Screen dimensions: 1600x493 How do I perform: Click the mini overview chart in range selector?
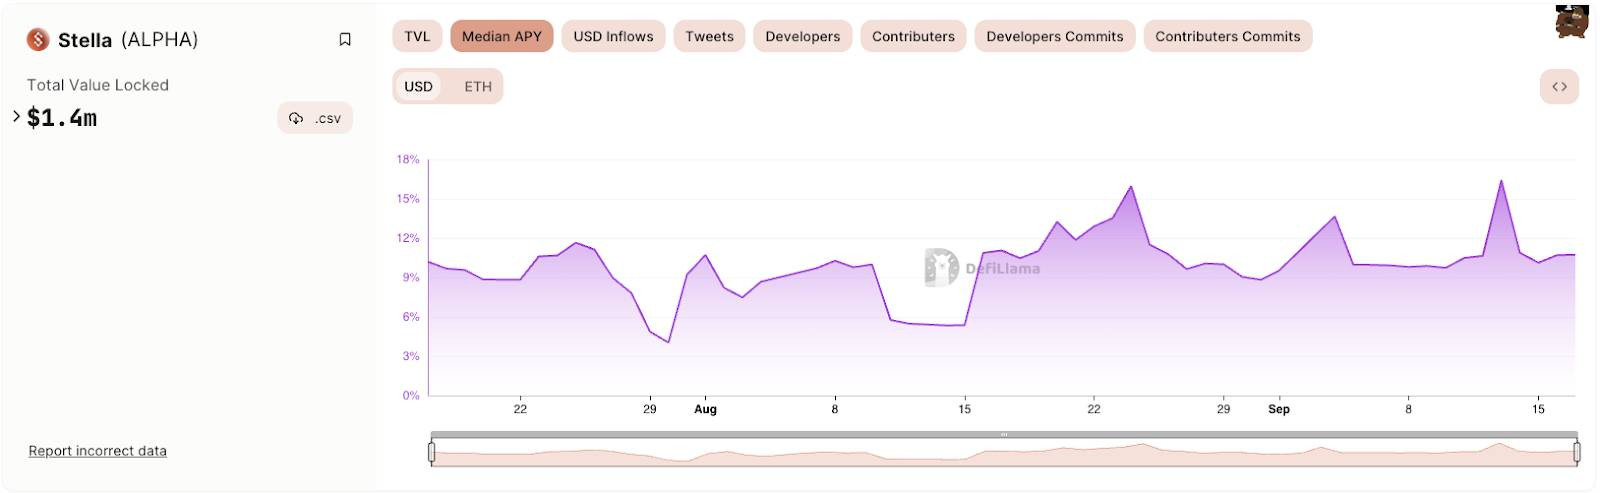[x=1004, y=454]
